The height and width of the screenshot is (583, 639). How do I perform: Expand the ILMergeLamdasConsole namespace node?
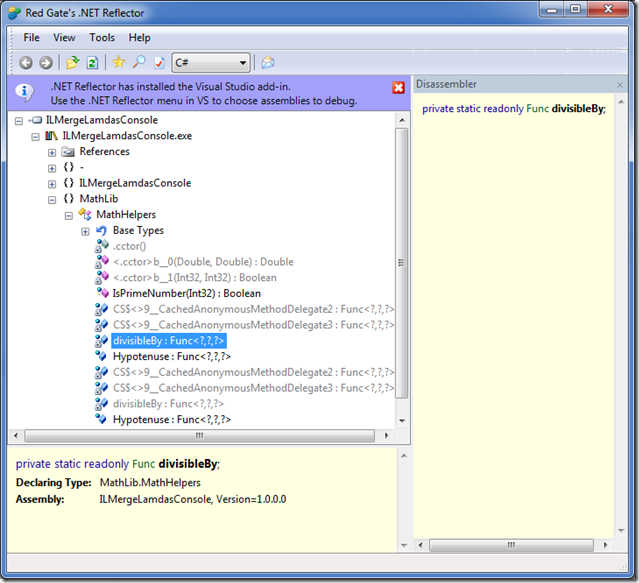[x=52, y=184]
